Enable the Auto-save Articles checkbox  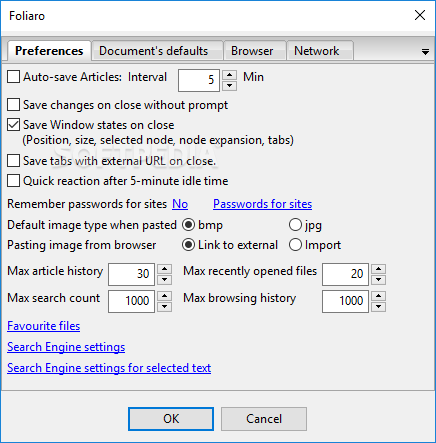pyautogui.click(x=13, y=77)
